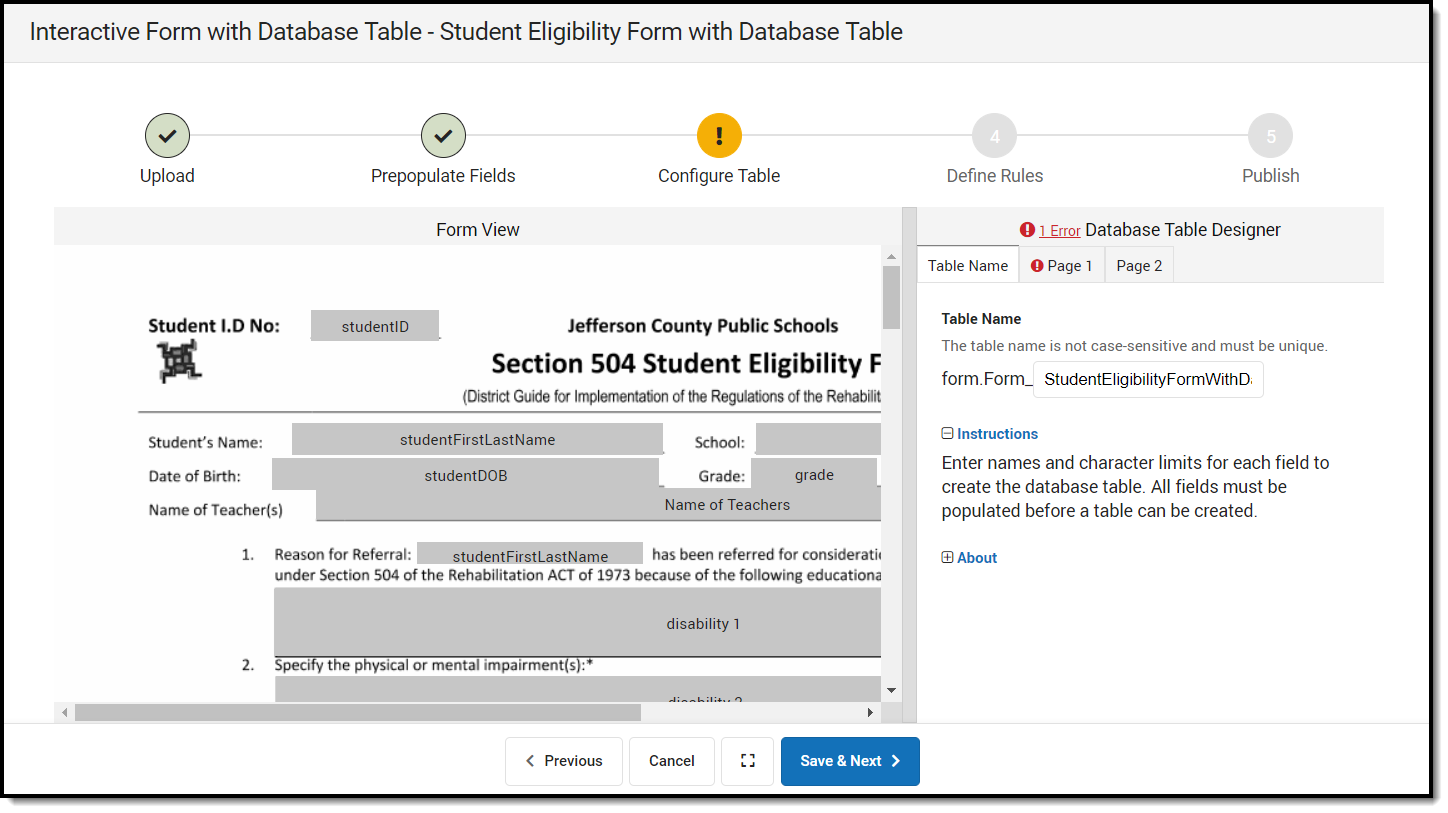Select the studentID field on the form
The width and height of the screenshot is (1448, 813).
[375, 325]
